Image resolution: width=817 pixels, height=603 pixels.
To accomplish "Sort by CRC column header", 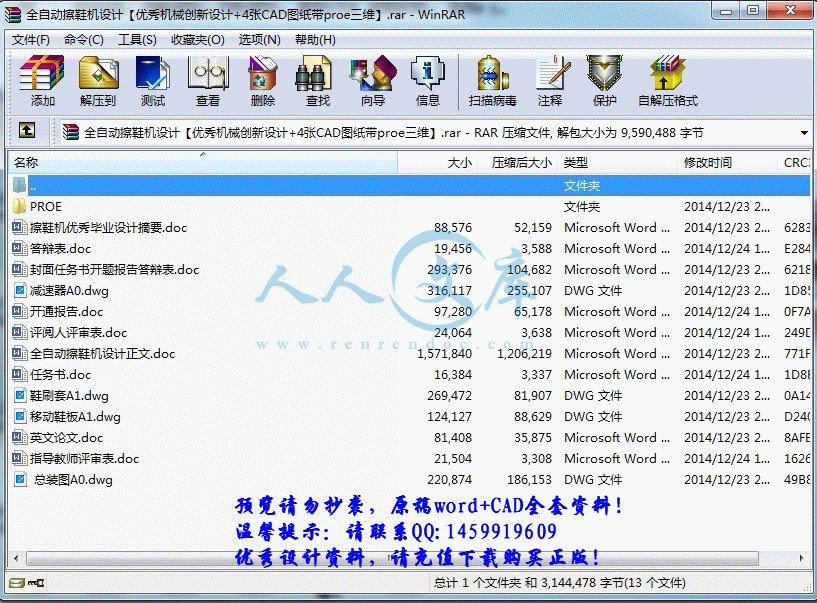I will [x=795, y=163].
